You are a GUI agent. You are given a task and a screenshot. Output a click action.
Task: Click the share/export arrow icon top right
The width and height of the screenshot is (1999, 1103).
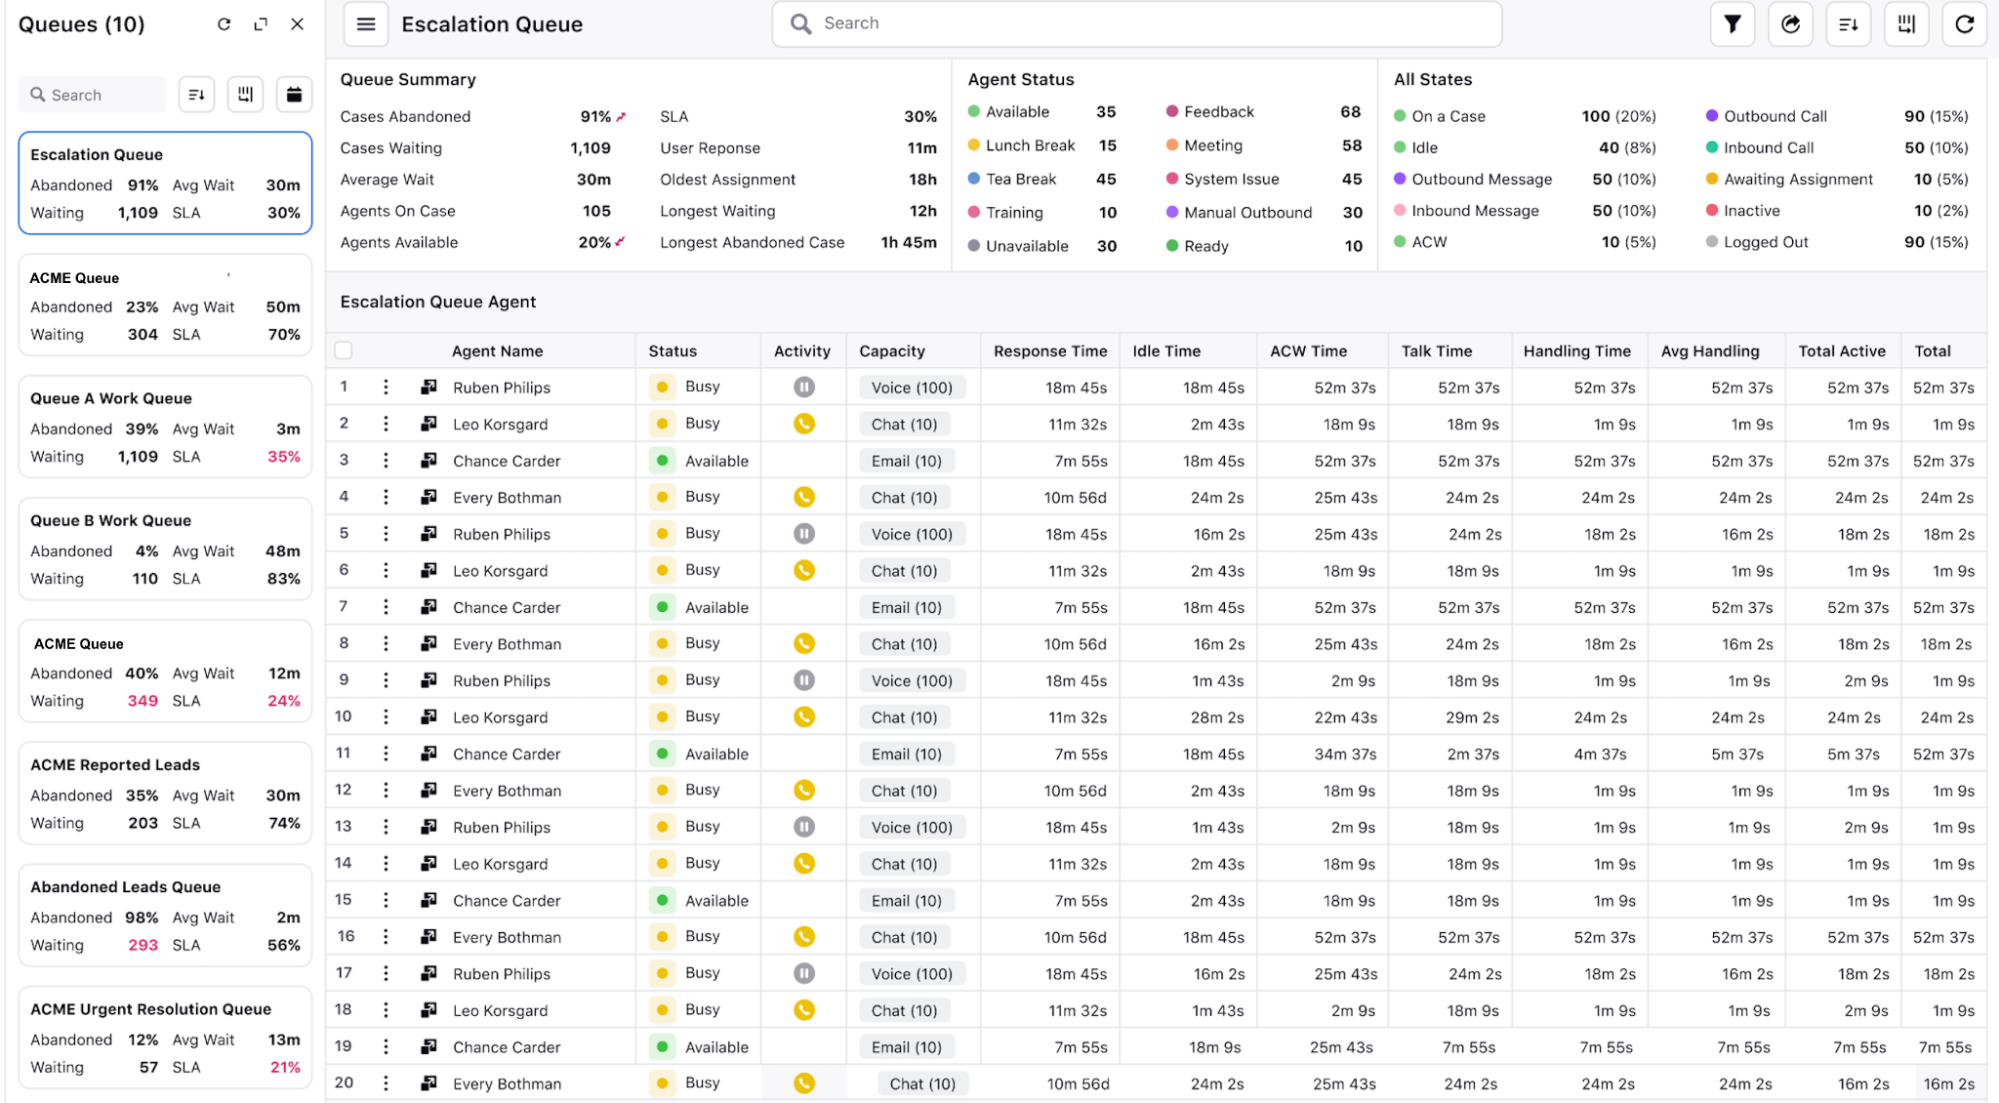[x=1790, y=24]
